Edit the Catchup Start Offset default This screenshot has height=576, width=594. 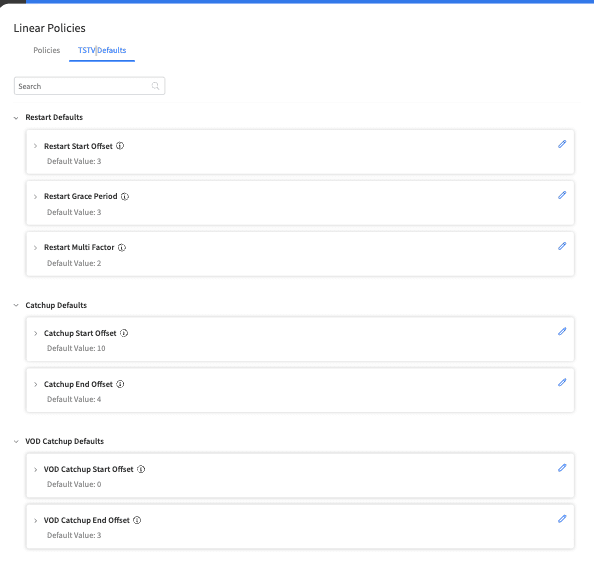(x=562, y=332)
